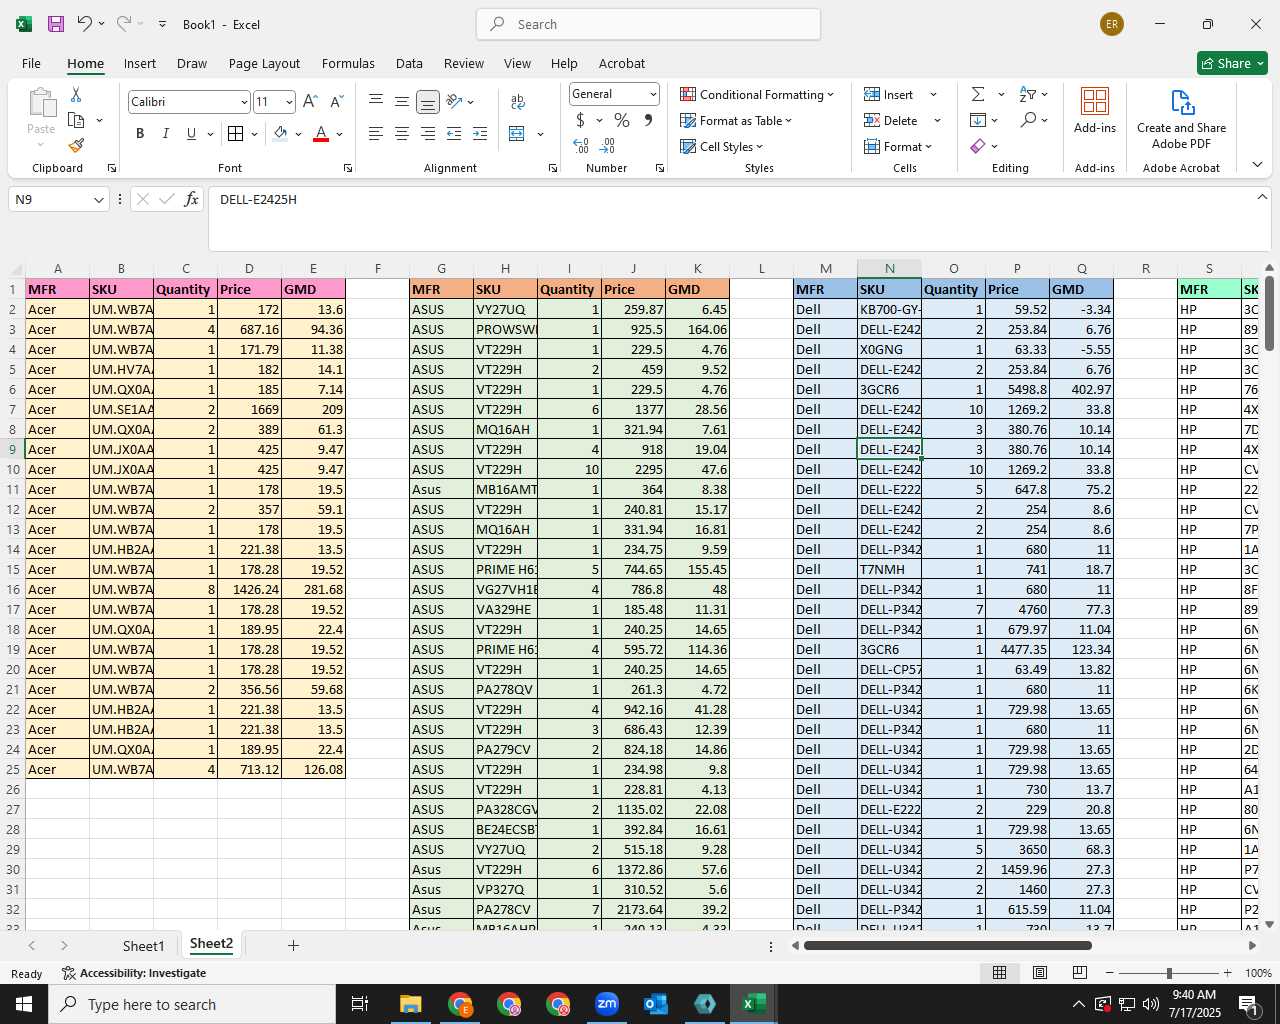
Task: Click the search box in title bar
Action: (x=648, y=24)
